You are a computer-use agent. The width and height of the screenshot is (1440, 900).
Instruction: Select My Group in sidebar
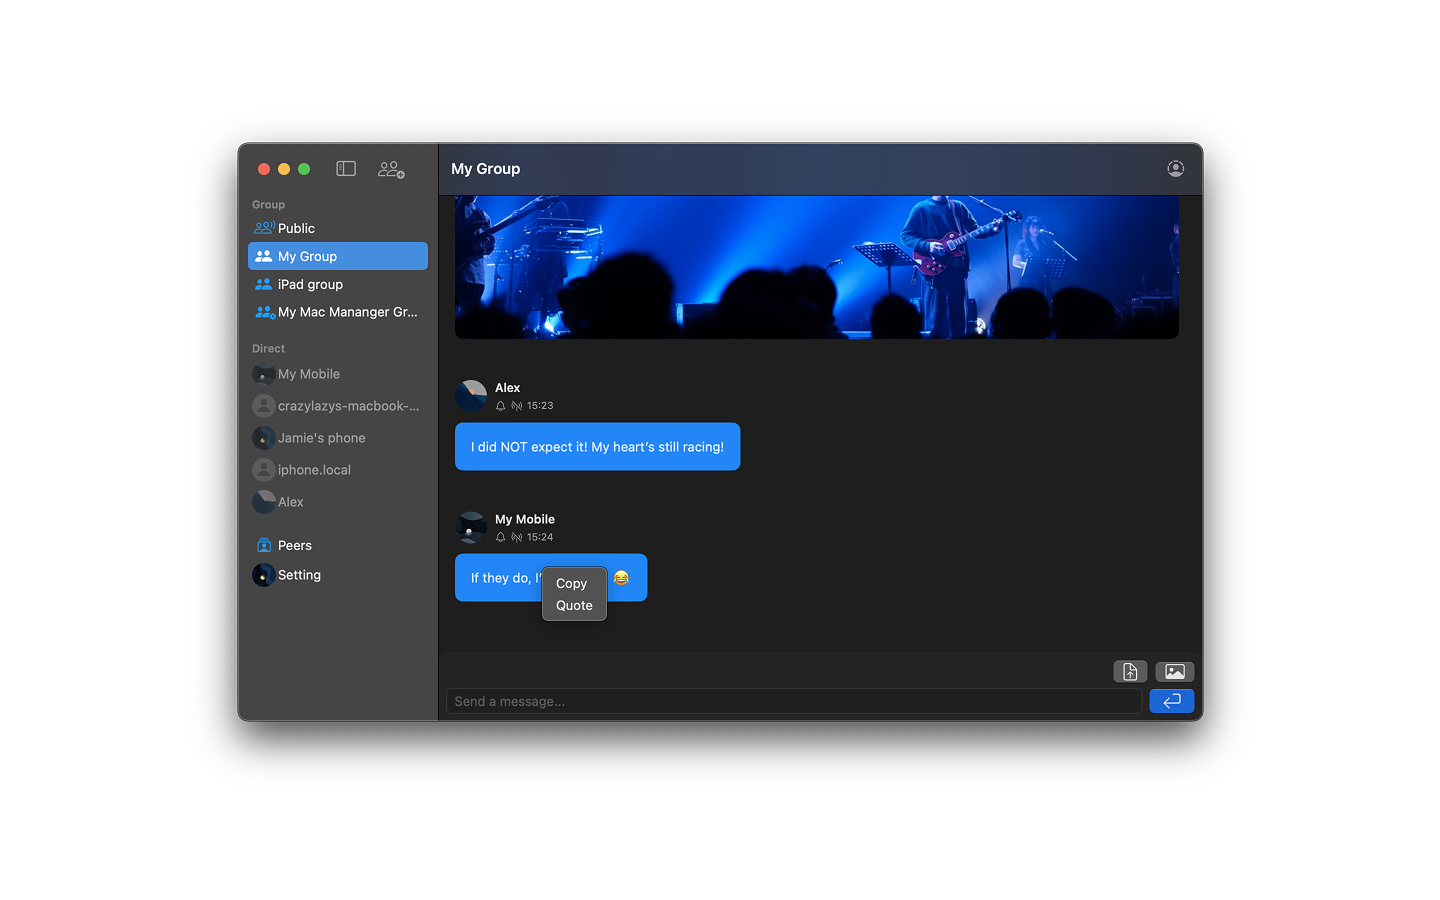tap(338, 256)
